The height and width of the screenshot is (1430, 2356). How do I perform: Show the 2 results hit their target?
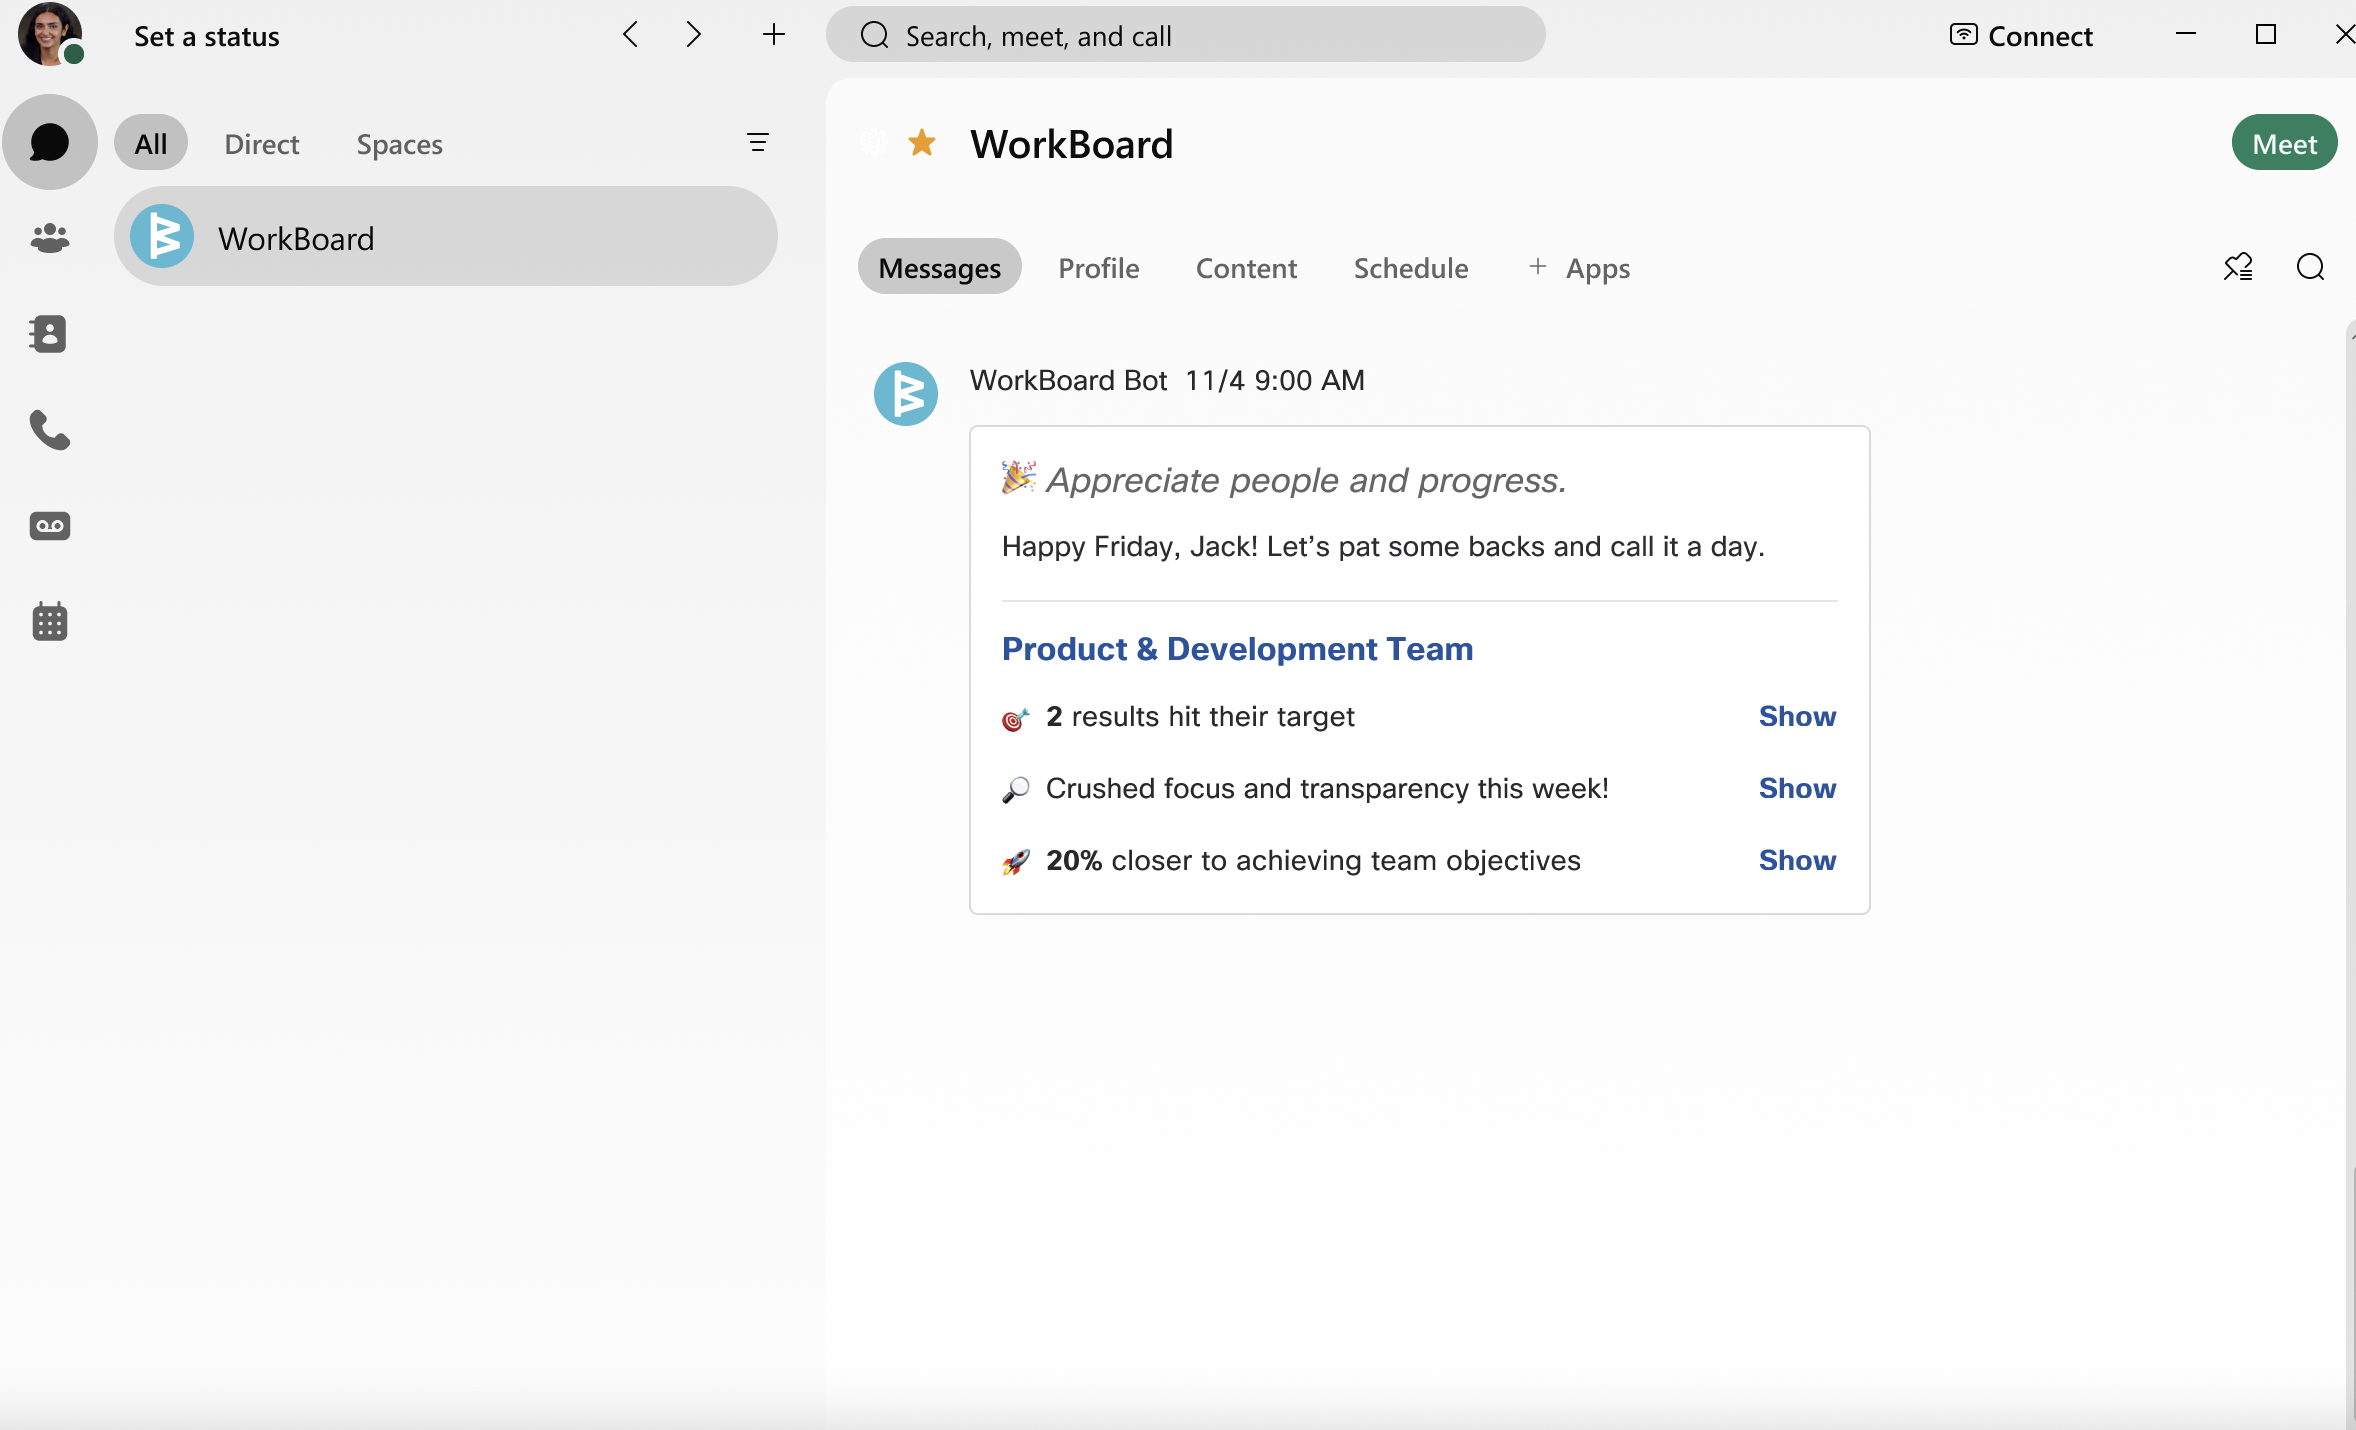tap(1796, 716)
